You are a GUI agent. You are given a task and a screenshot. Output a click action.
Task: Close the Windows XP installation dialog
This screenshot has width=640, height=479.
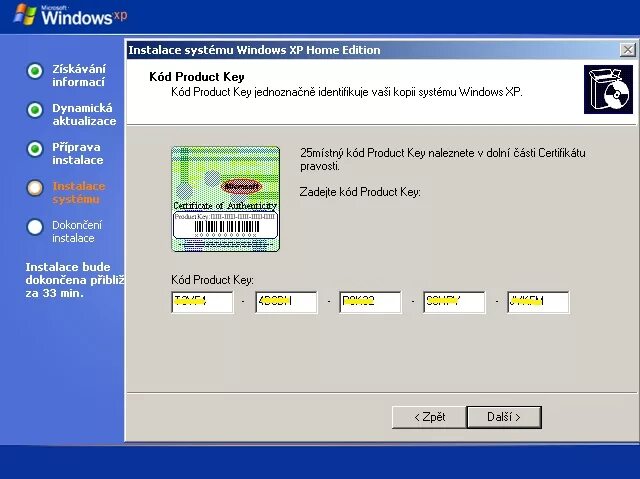627,50
